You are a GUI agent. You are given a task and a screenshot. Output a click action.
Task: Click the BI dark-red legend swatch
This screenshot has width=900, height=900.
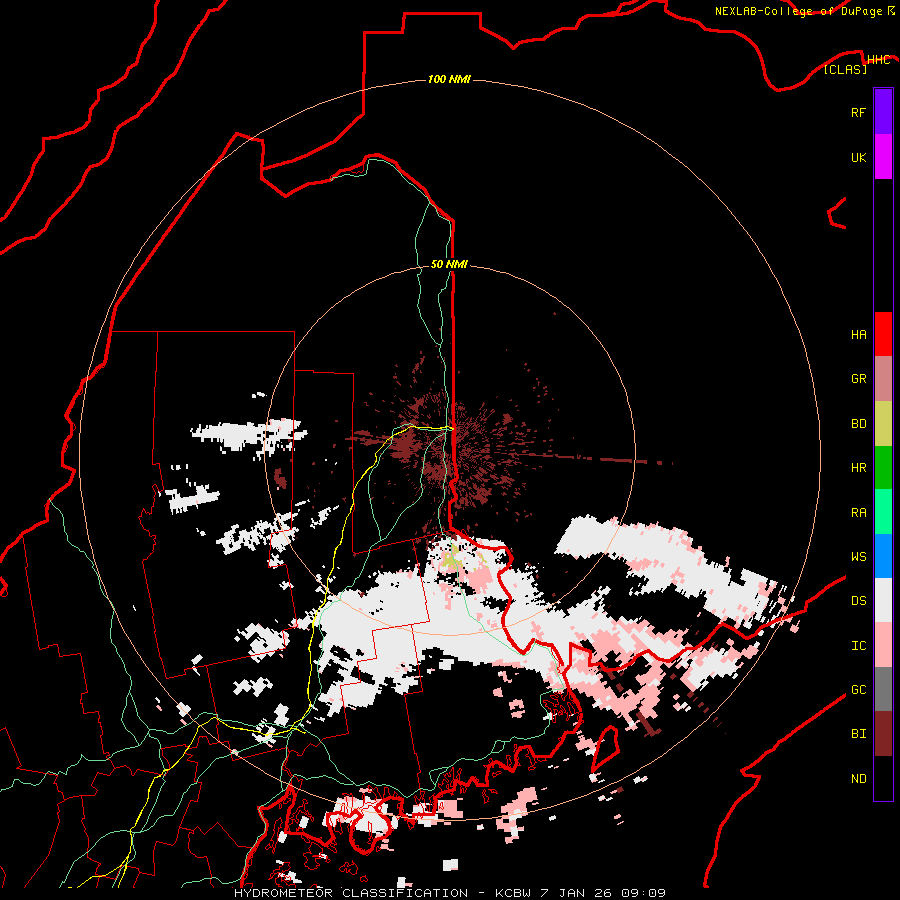click(x=883, y=734)
